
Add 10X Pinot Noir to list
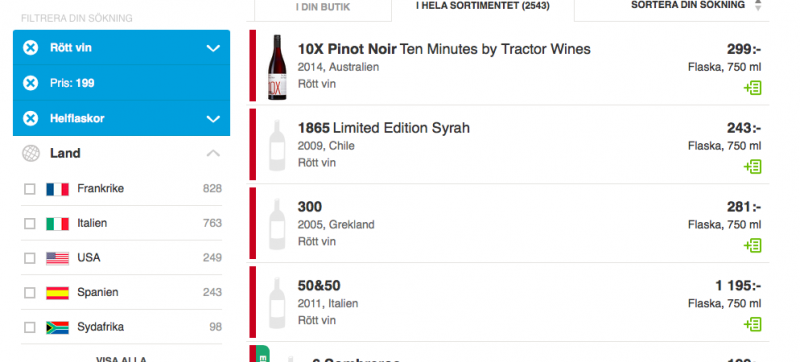753,88
